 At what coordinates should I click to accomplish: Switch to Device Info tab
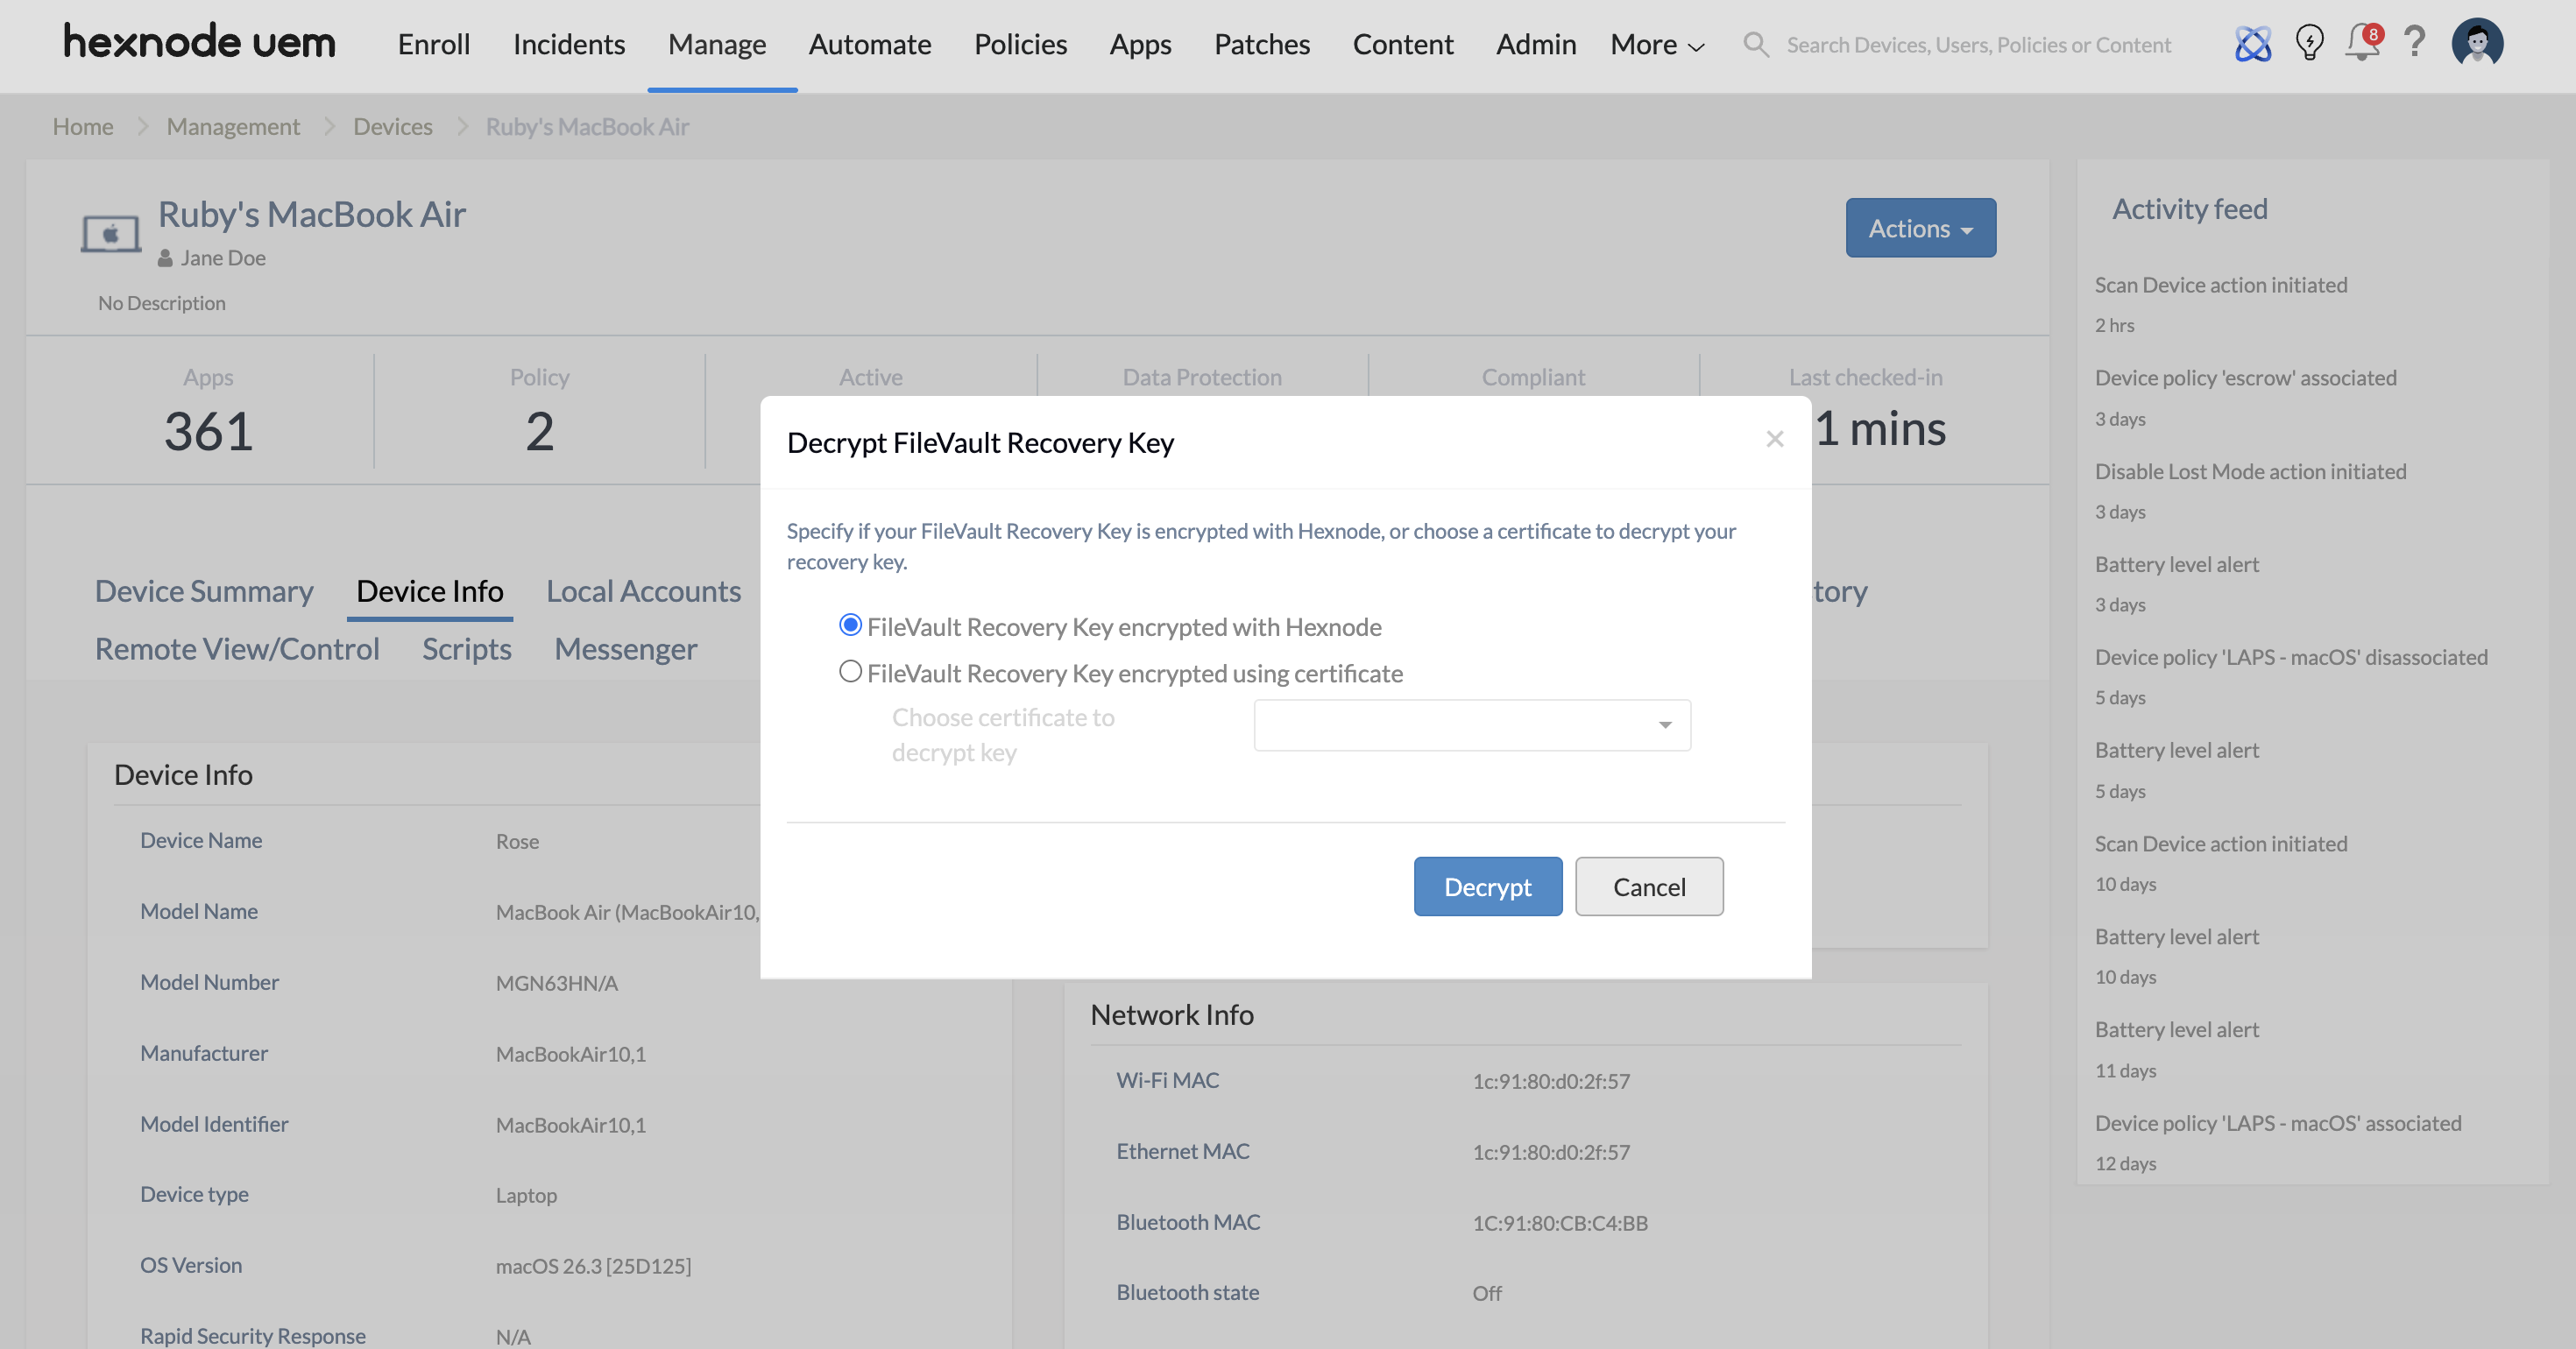point(430,590)
